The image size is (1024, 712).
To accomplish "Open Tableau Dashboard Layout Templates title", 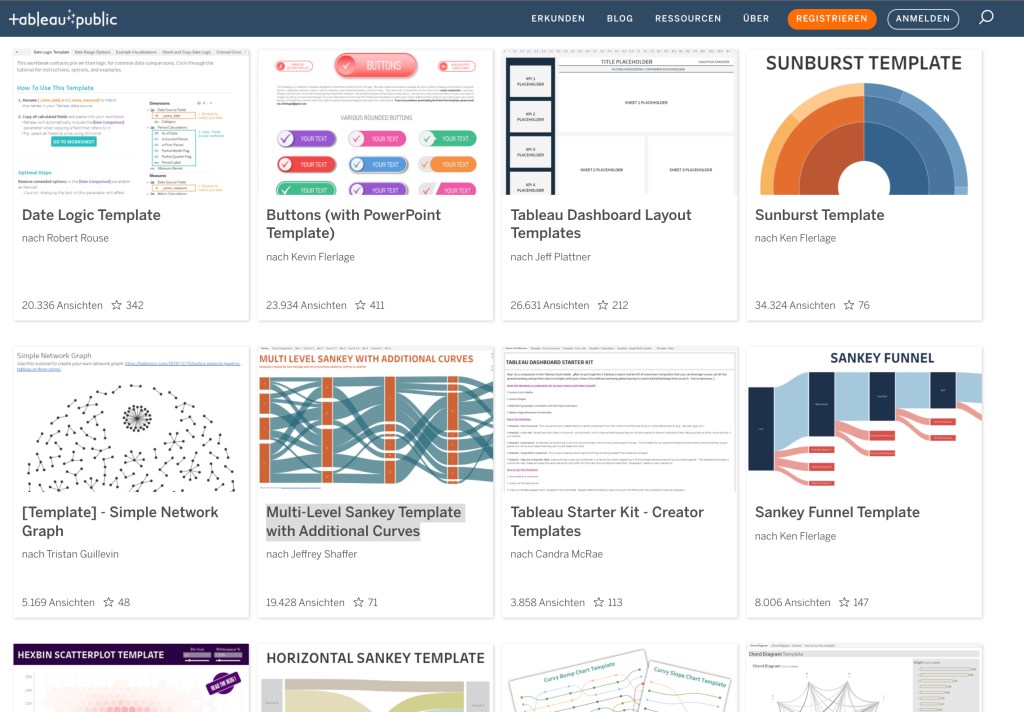I will pyautogui.click(x=600, y=224).
